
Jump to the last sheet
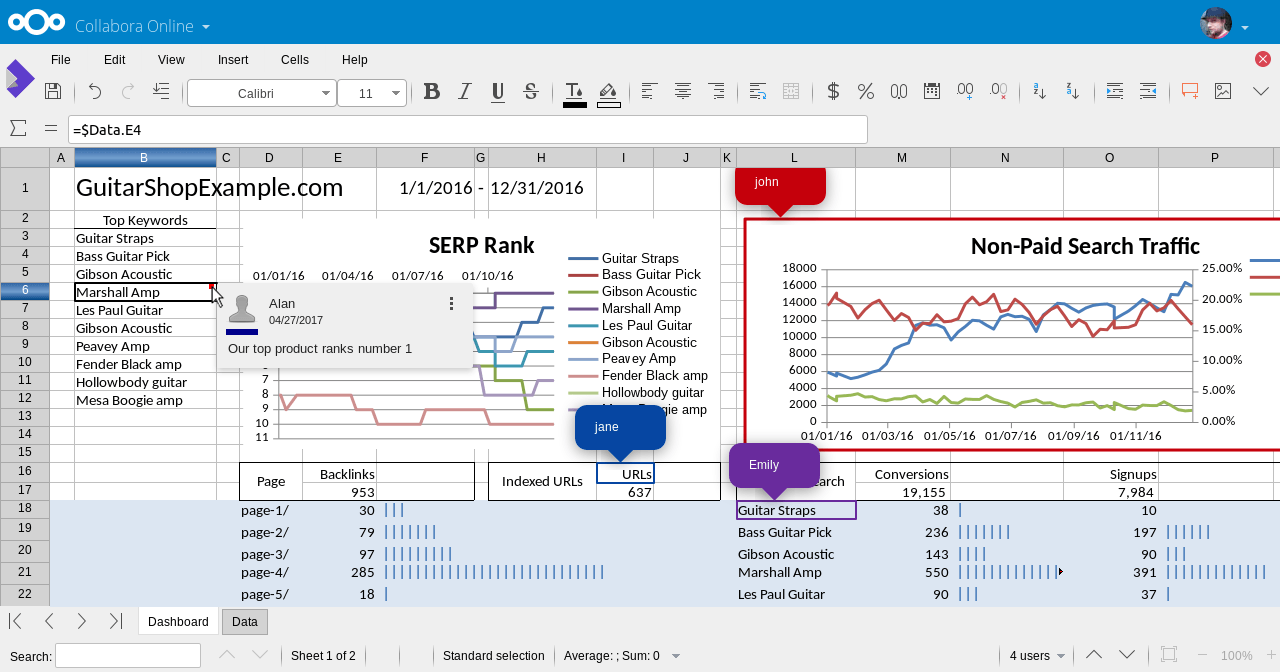tap(115, 621)
